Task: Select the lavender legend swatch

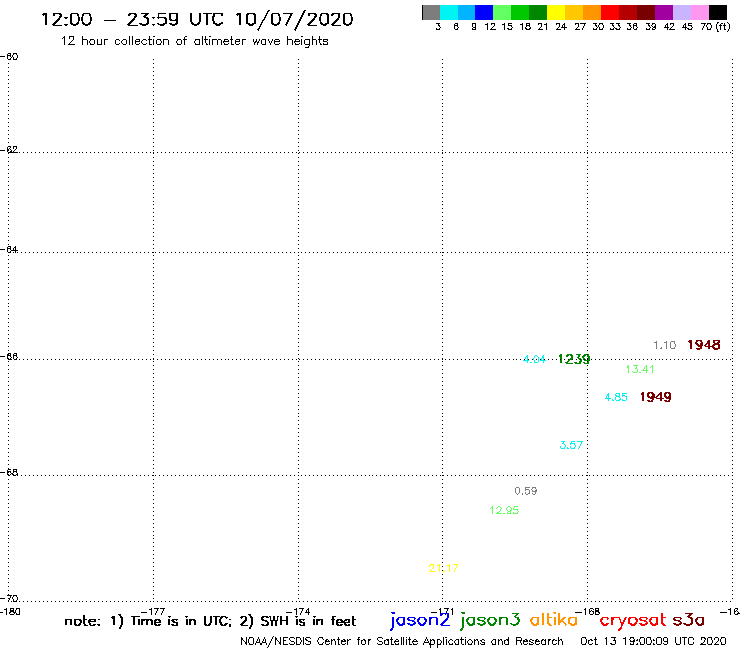Action: tap(681, 12)
